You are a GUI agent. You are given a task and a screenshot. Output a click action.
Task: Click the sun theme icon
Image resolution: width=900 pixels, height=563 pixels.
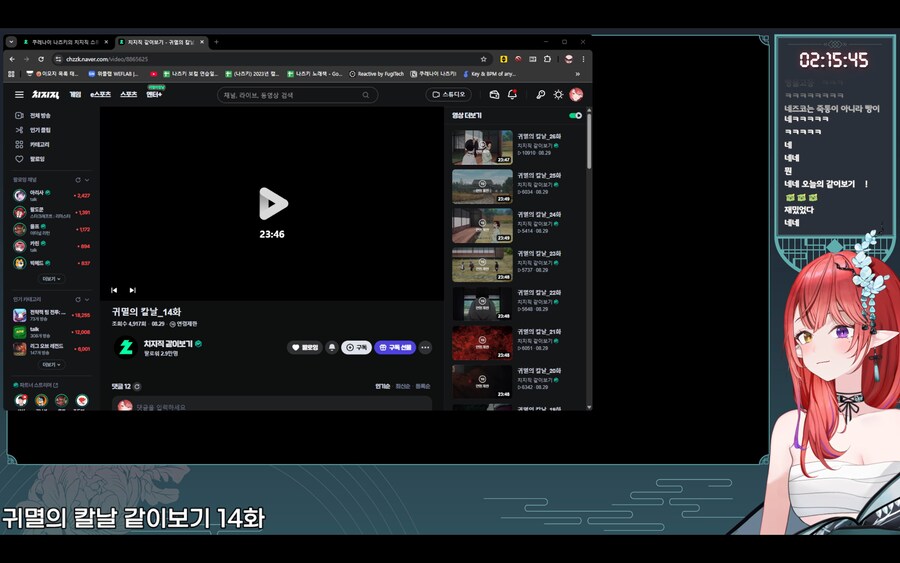click(558, 95)
